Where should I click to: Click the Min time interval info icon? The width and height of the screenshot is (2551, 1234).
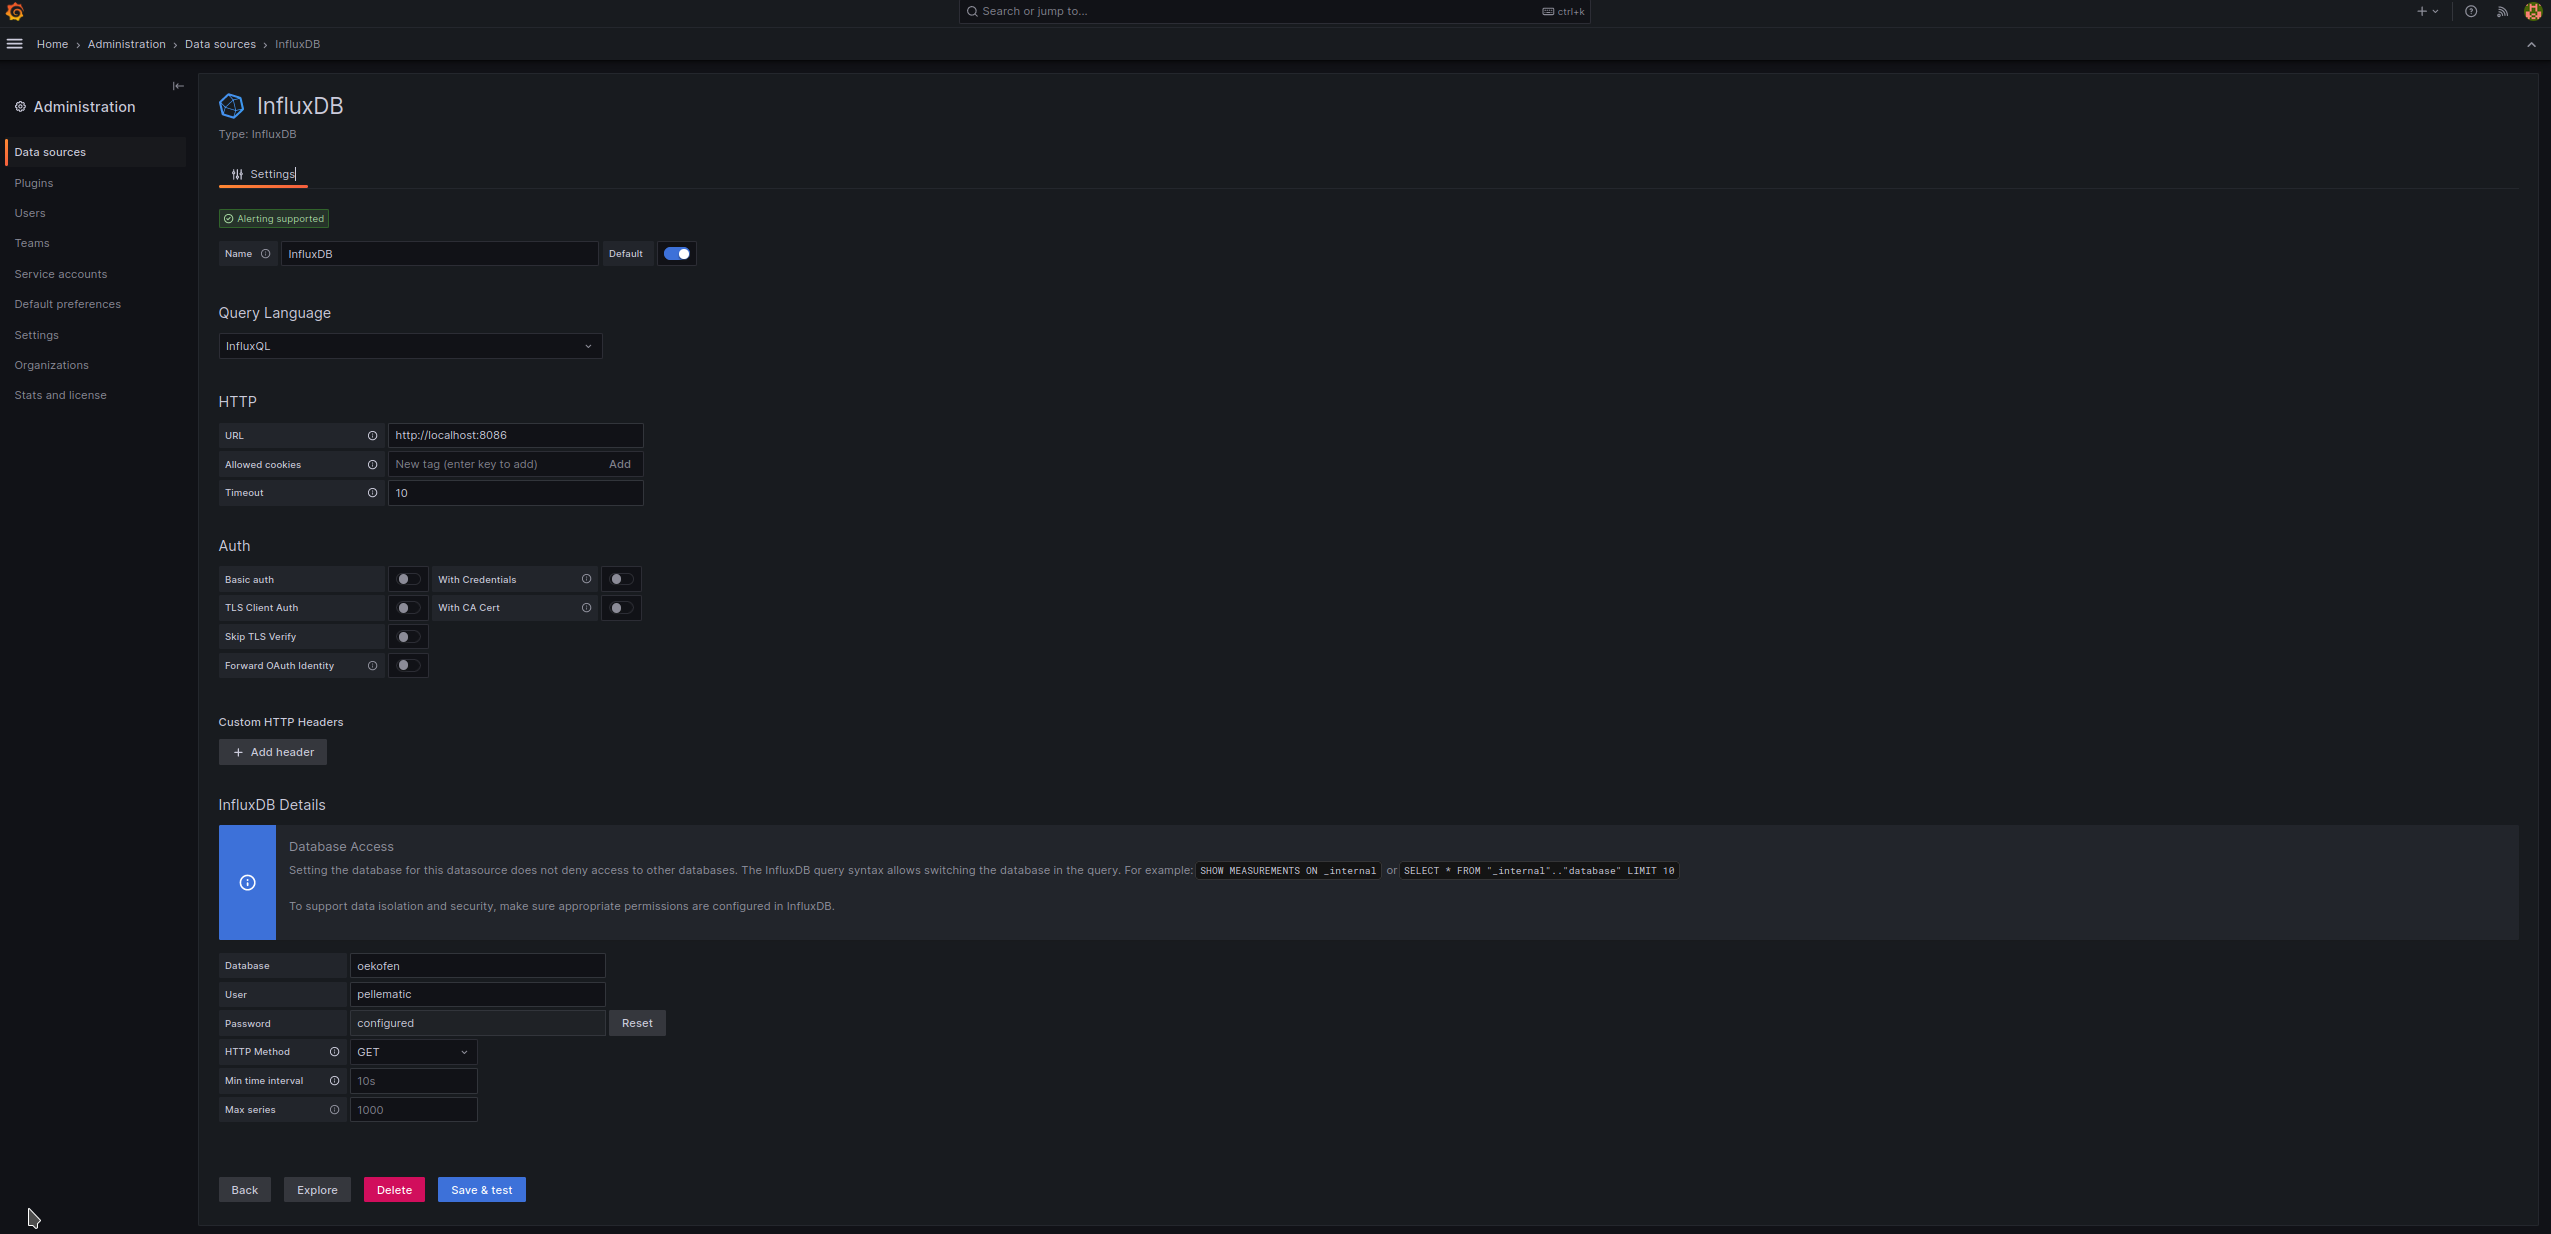334,1081
